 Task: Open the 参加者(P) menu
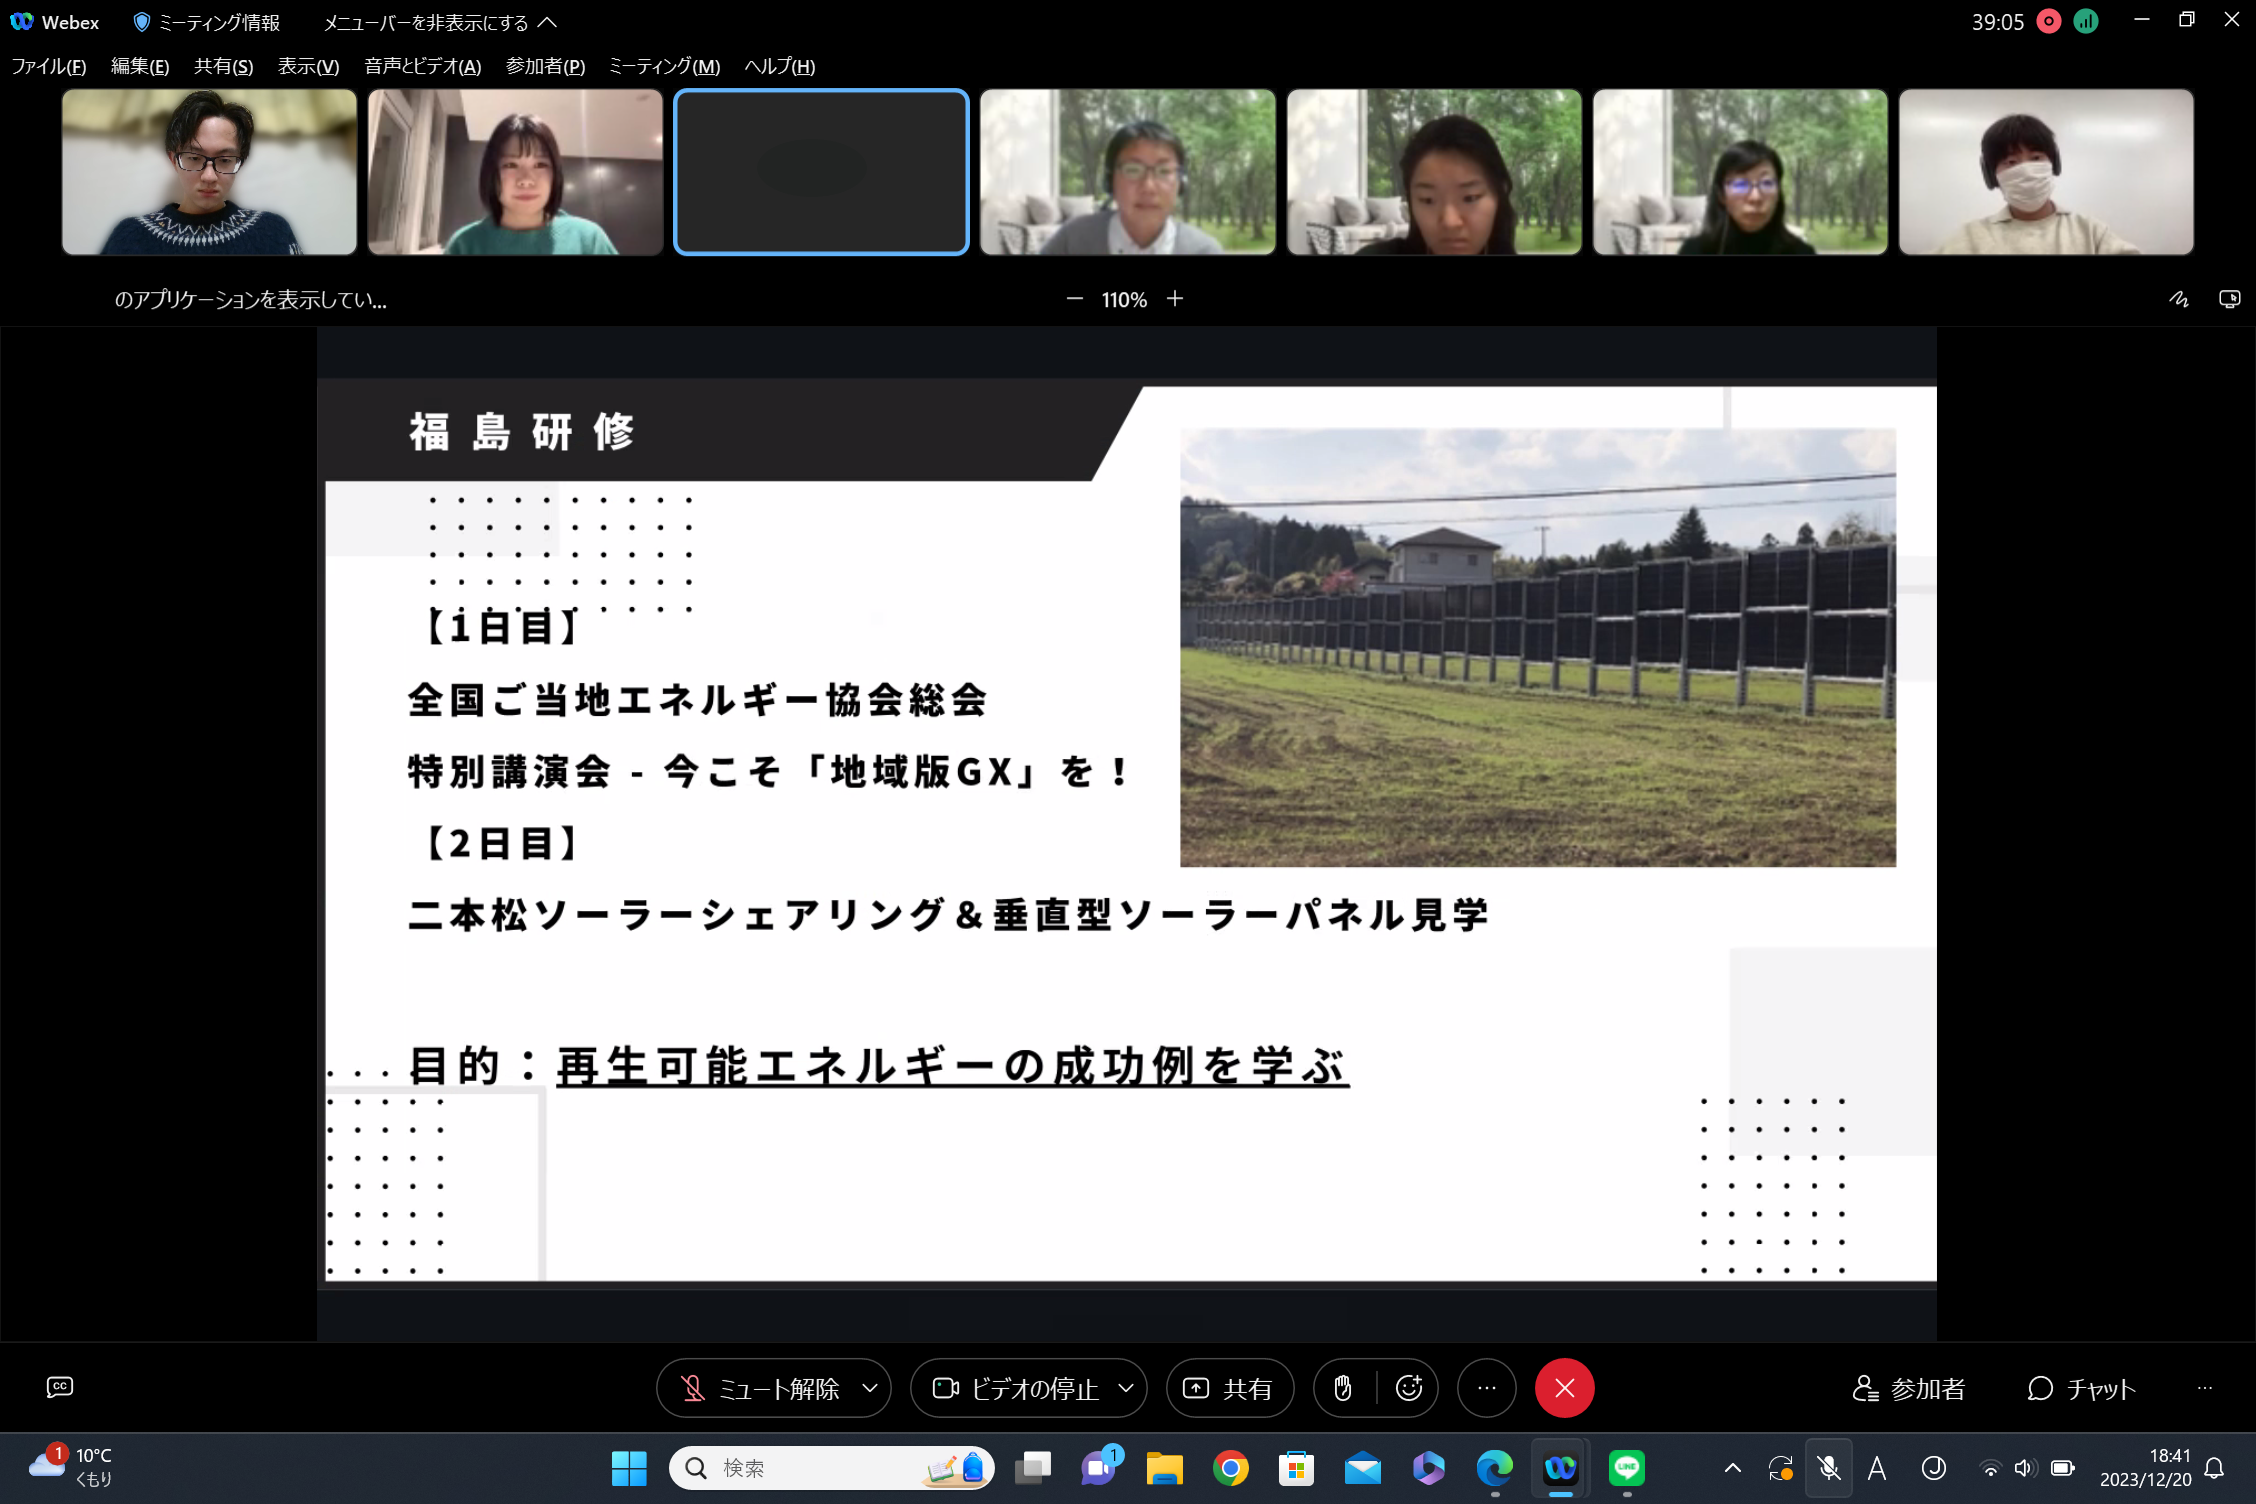545,66
